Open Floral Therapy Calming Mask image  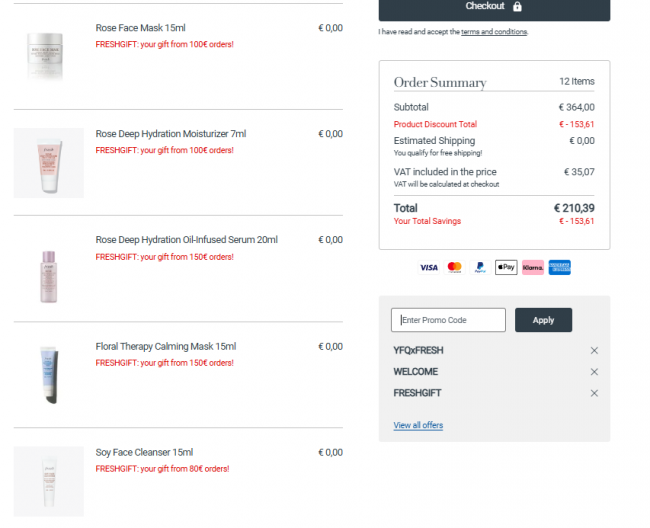[49, 375]
